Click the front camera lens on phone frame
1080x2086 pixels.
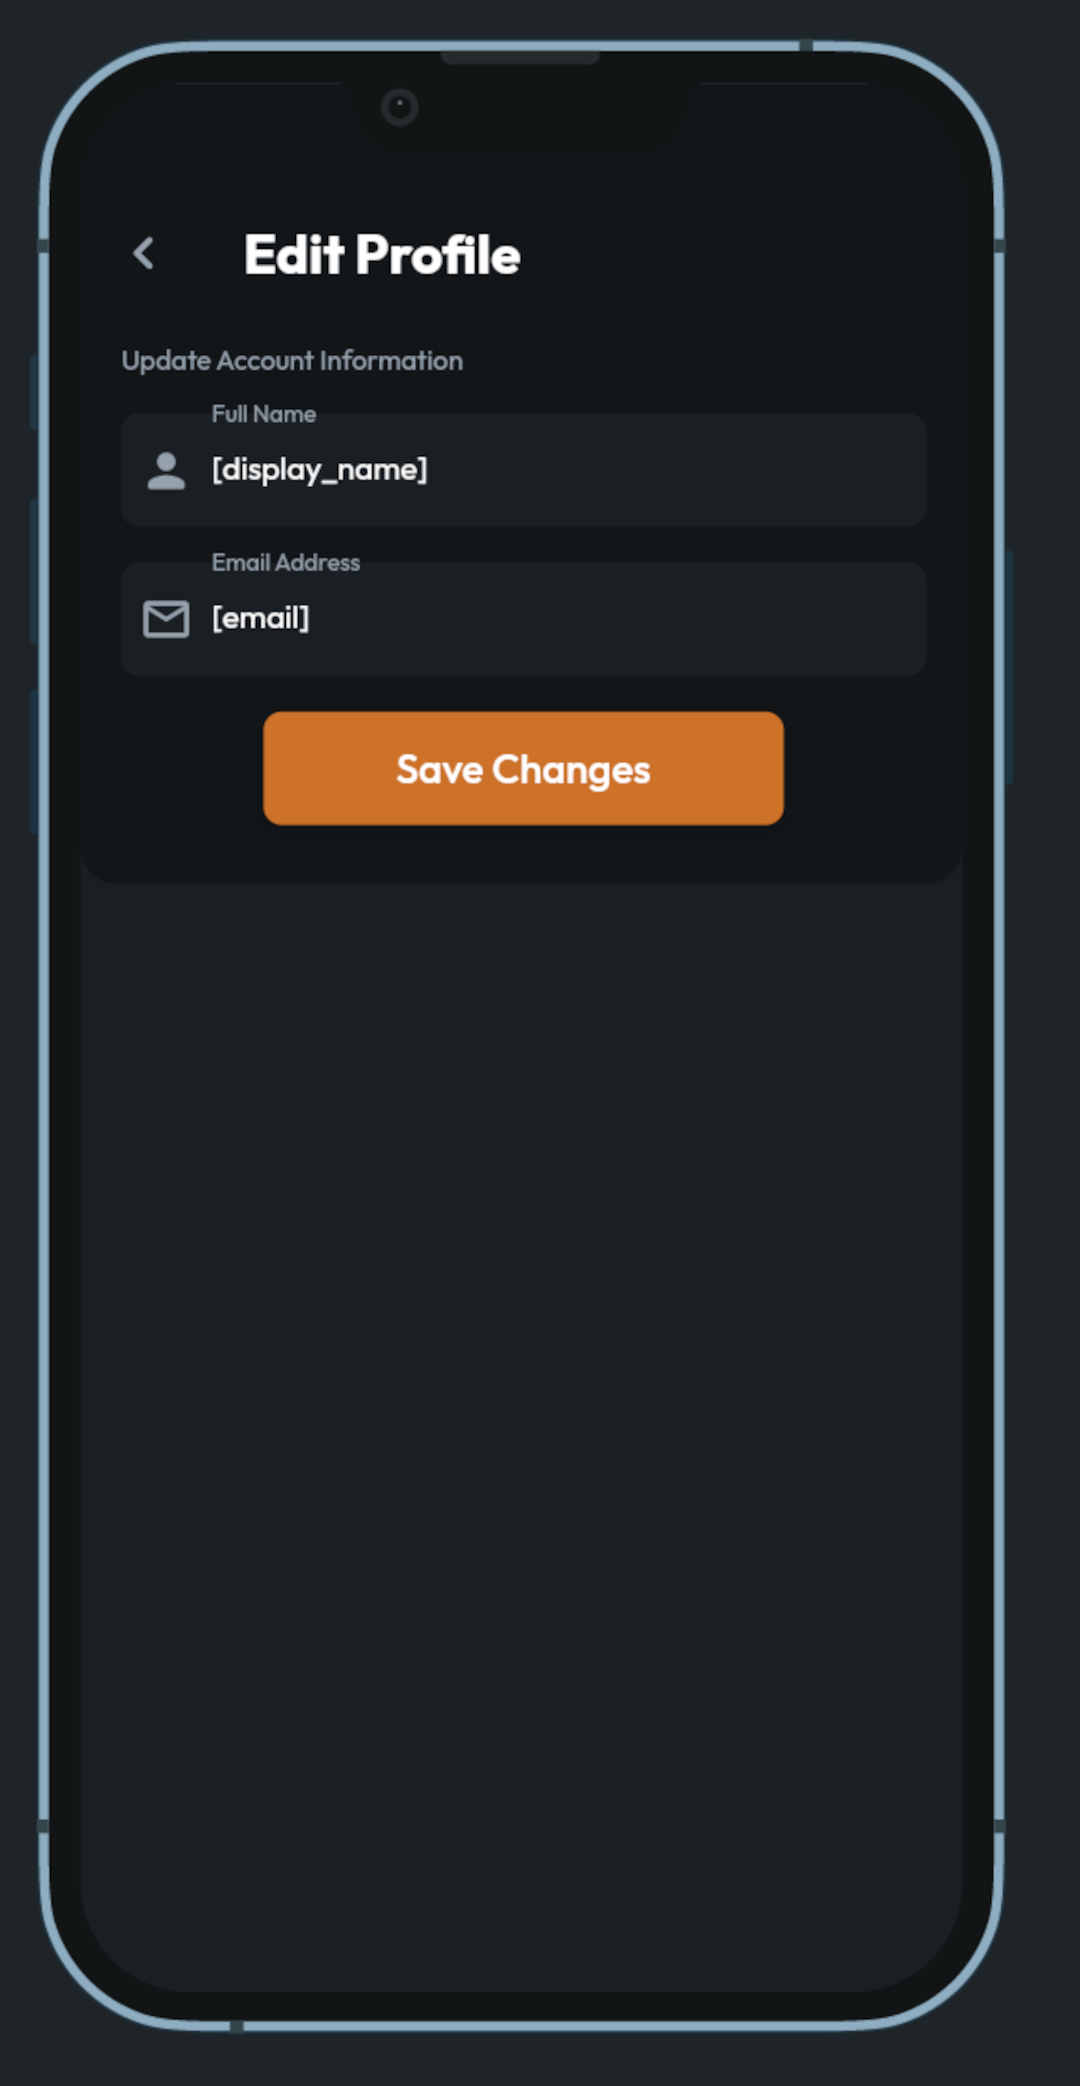(x=400, y=107)
